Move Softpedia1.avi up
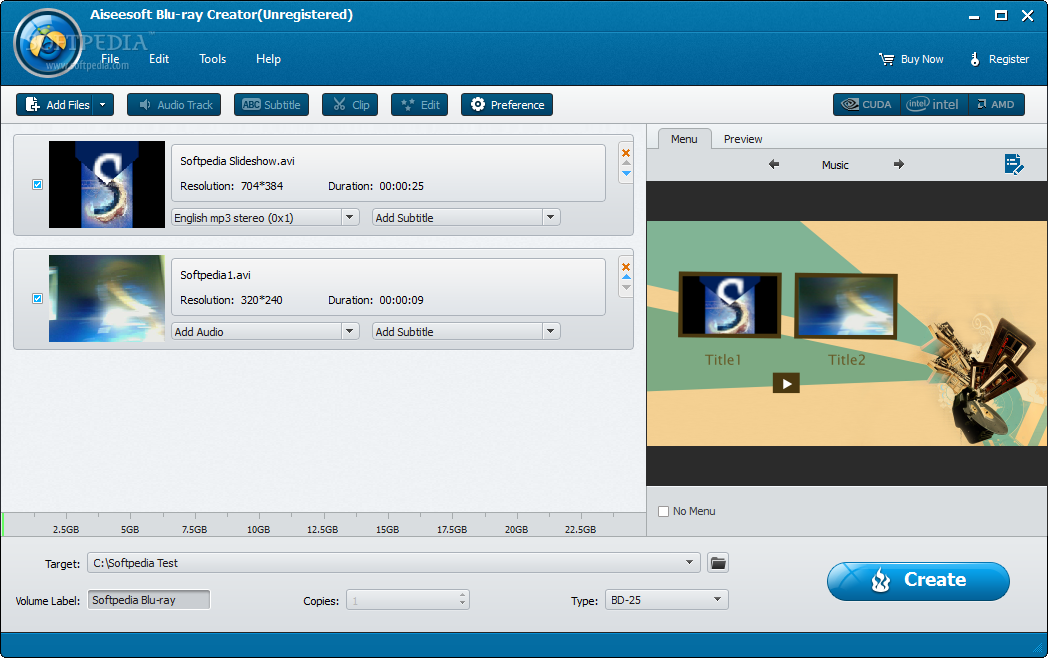 click(x=626, y=277)
